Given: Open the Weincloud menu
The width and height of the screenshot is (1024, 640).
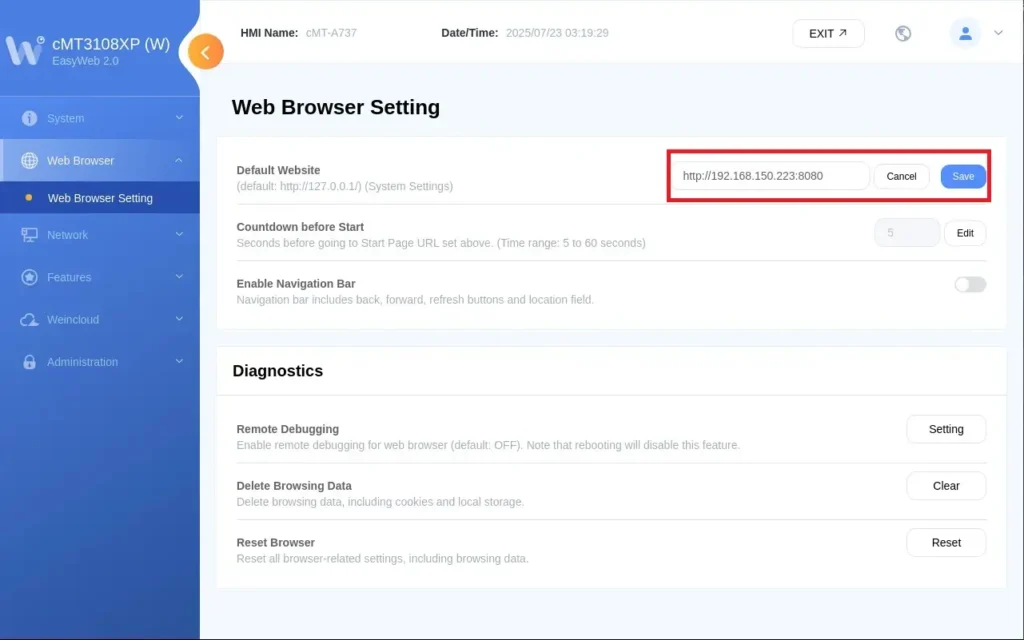Looking at the screenshot, I should pos(100,320).
